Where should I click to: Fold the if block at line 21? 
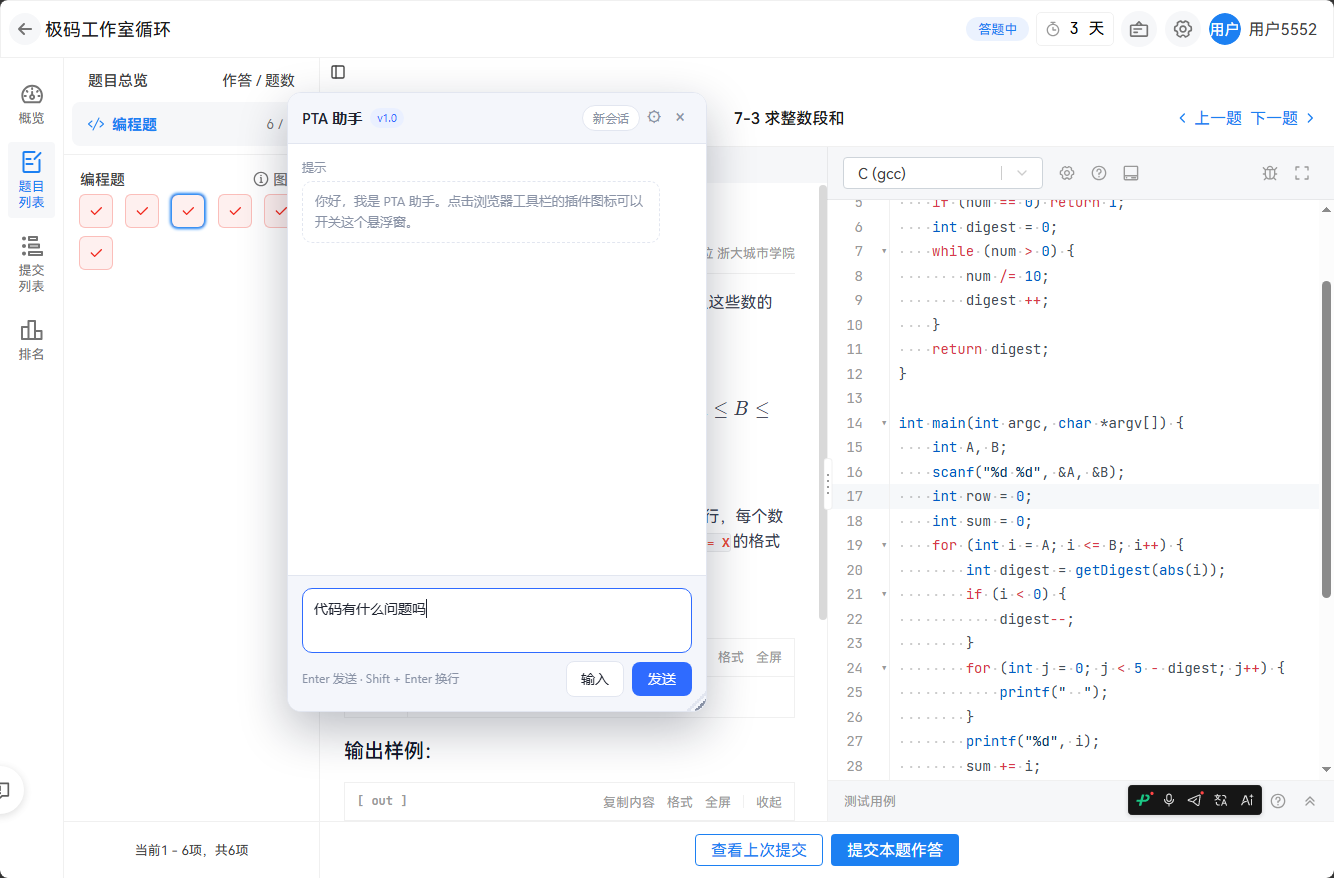884,595
